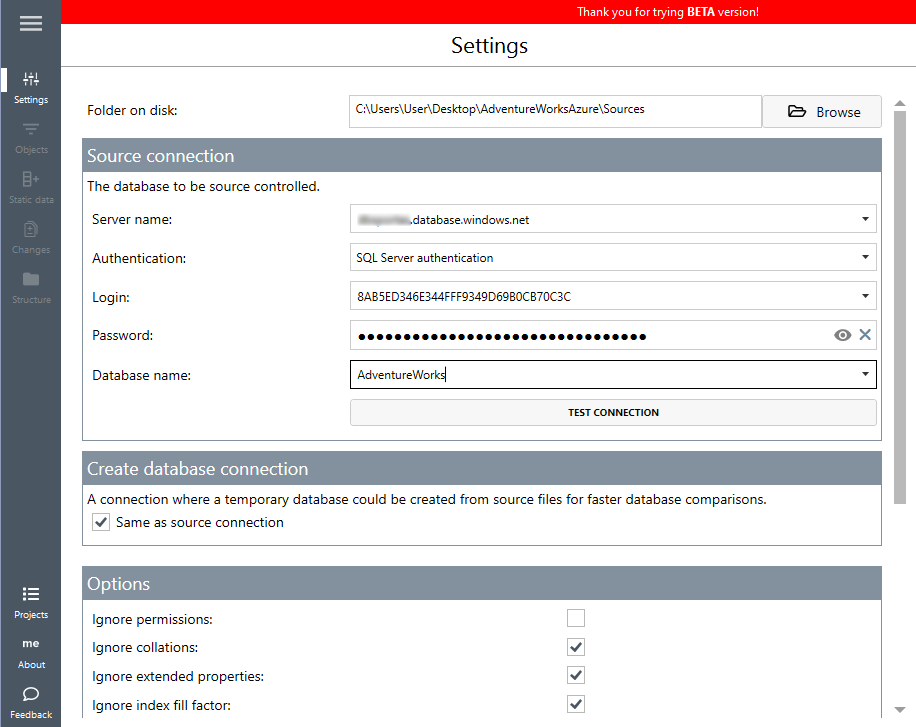Open the Changes sidebar icon

(x=31, y=230)
